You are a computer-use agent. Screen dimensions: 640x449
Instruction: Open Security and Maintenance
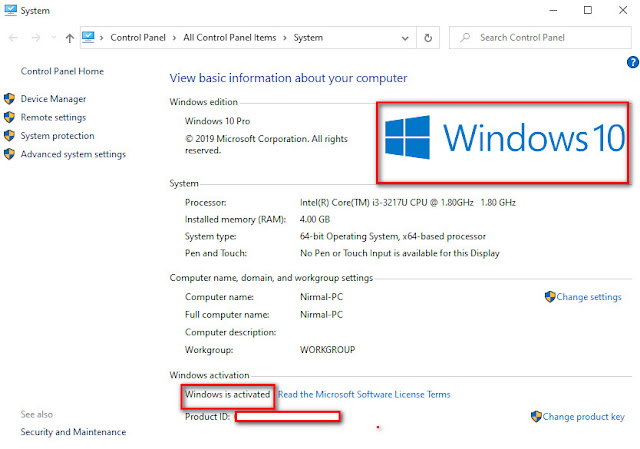[73, 432]
